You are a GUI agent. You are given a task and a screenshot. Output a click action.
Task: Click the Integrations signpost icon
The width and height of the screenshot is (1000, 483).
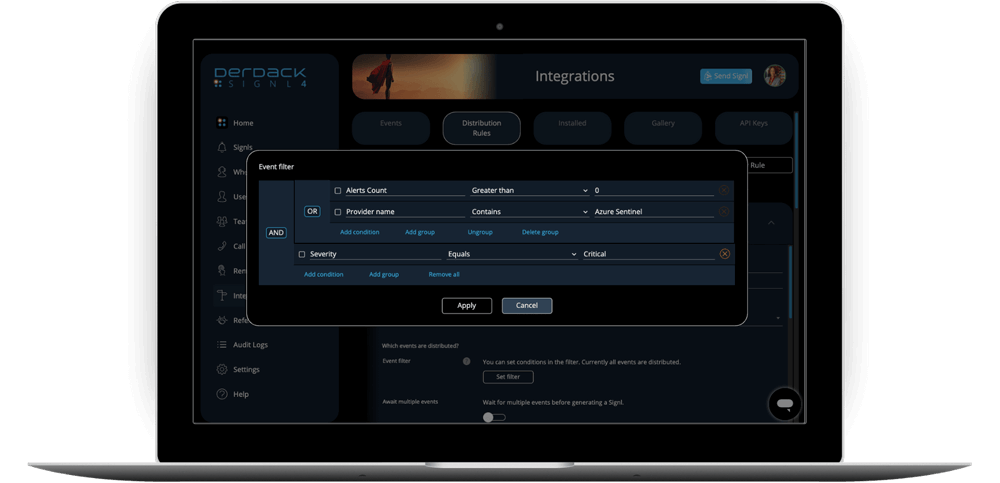(x=222, y=295)
